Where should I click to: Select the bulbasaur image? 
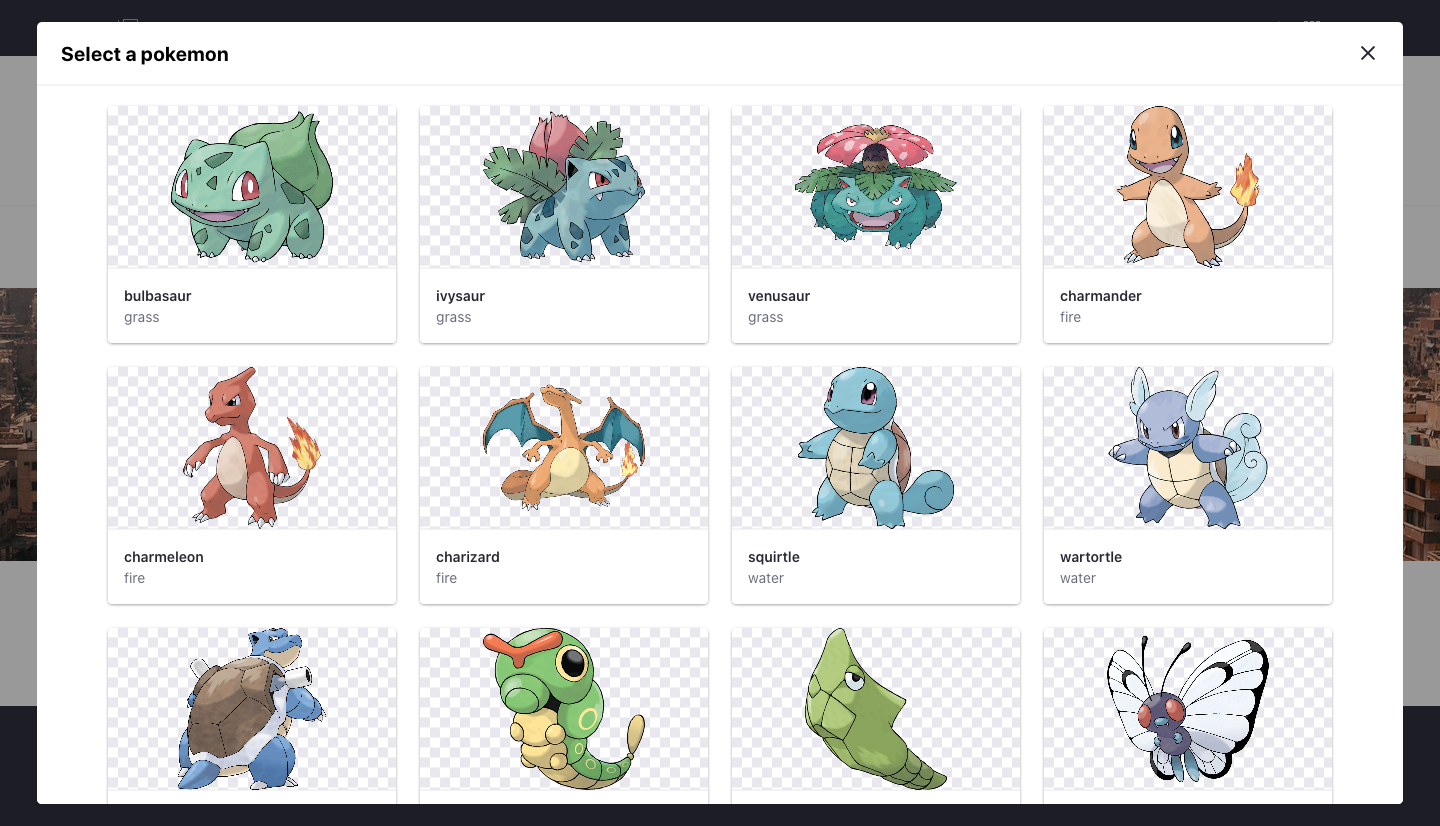(x=252, y=187)
